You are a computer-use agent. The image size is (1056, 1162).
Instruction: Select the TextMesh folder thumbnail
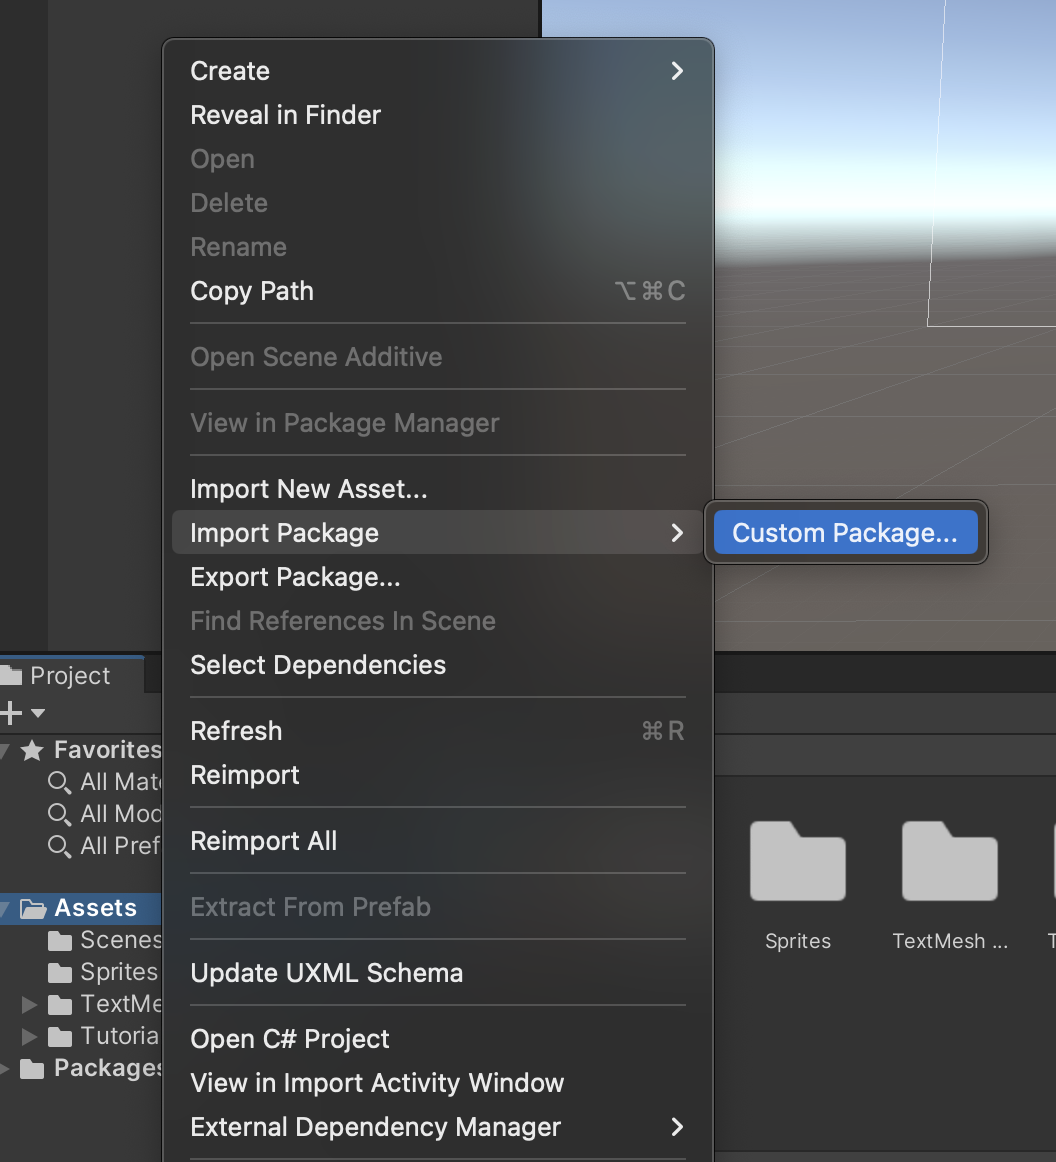[x=949, y=861]
